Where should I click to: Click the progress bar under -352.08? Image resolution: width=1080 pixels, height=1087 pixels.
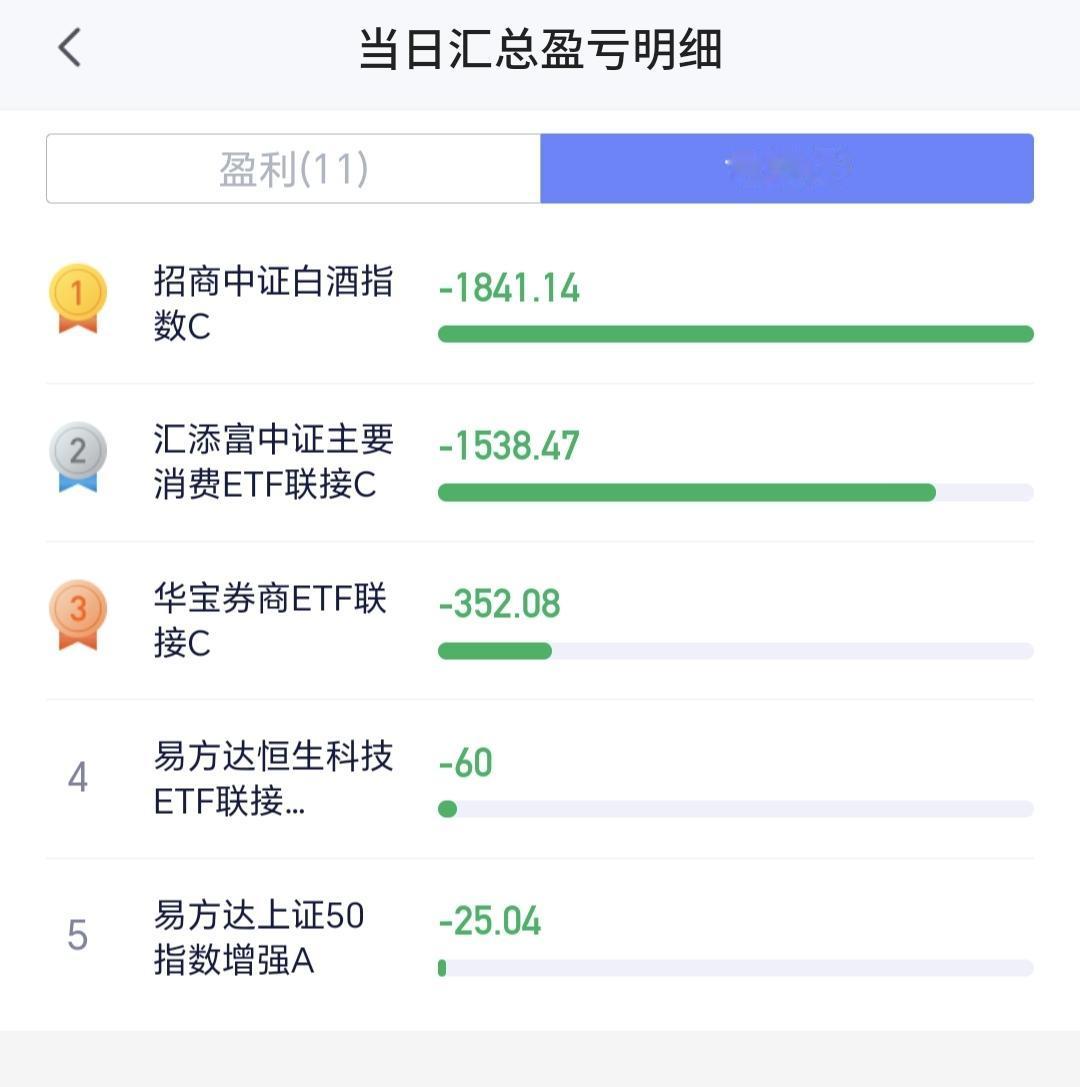[x=735, y=651]
